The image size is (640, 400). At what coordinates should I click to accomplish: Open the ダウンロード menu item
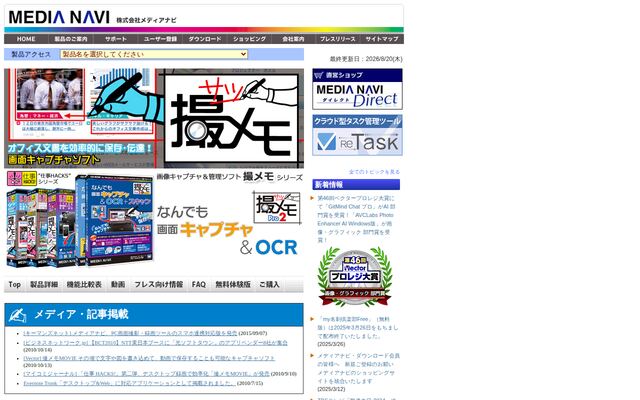click(205, 39)
